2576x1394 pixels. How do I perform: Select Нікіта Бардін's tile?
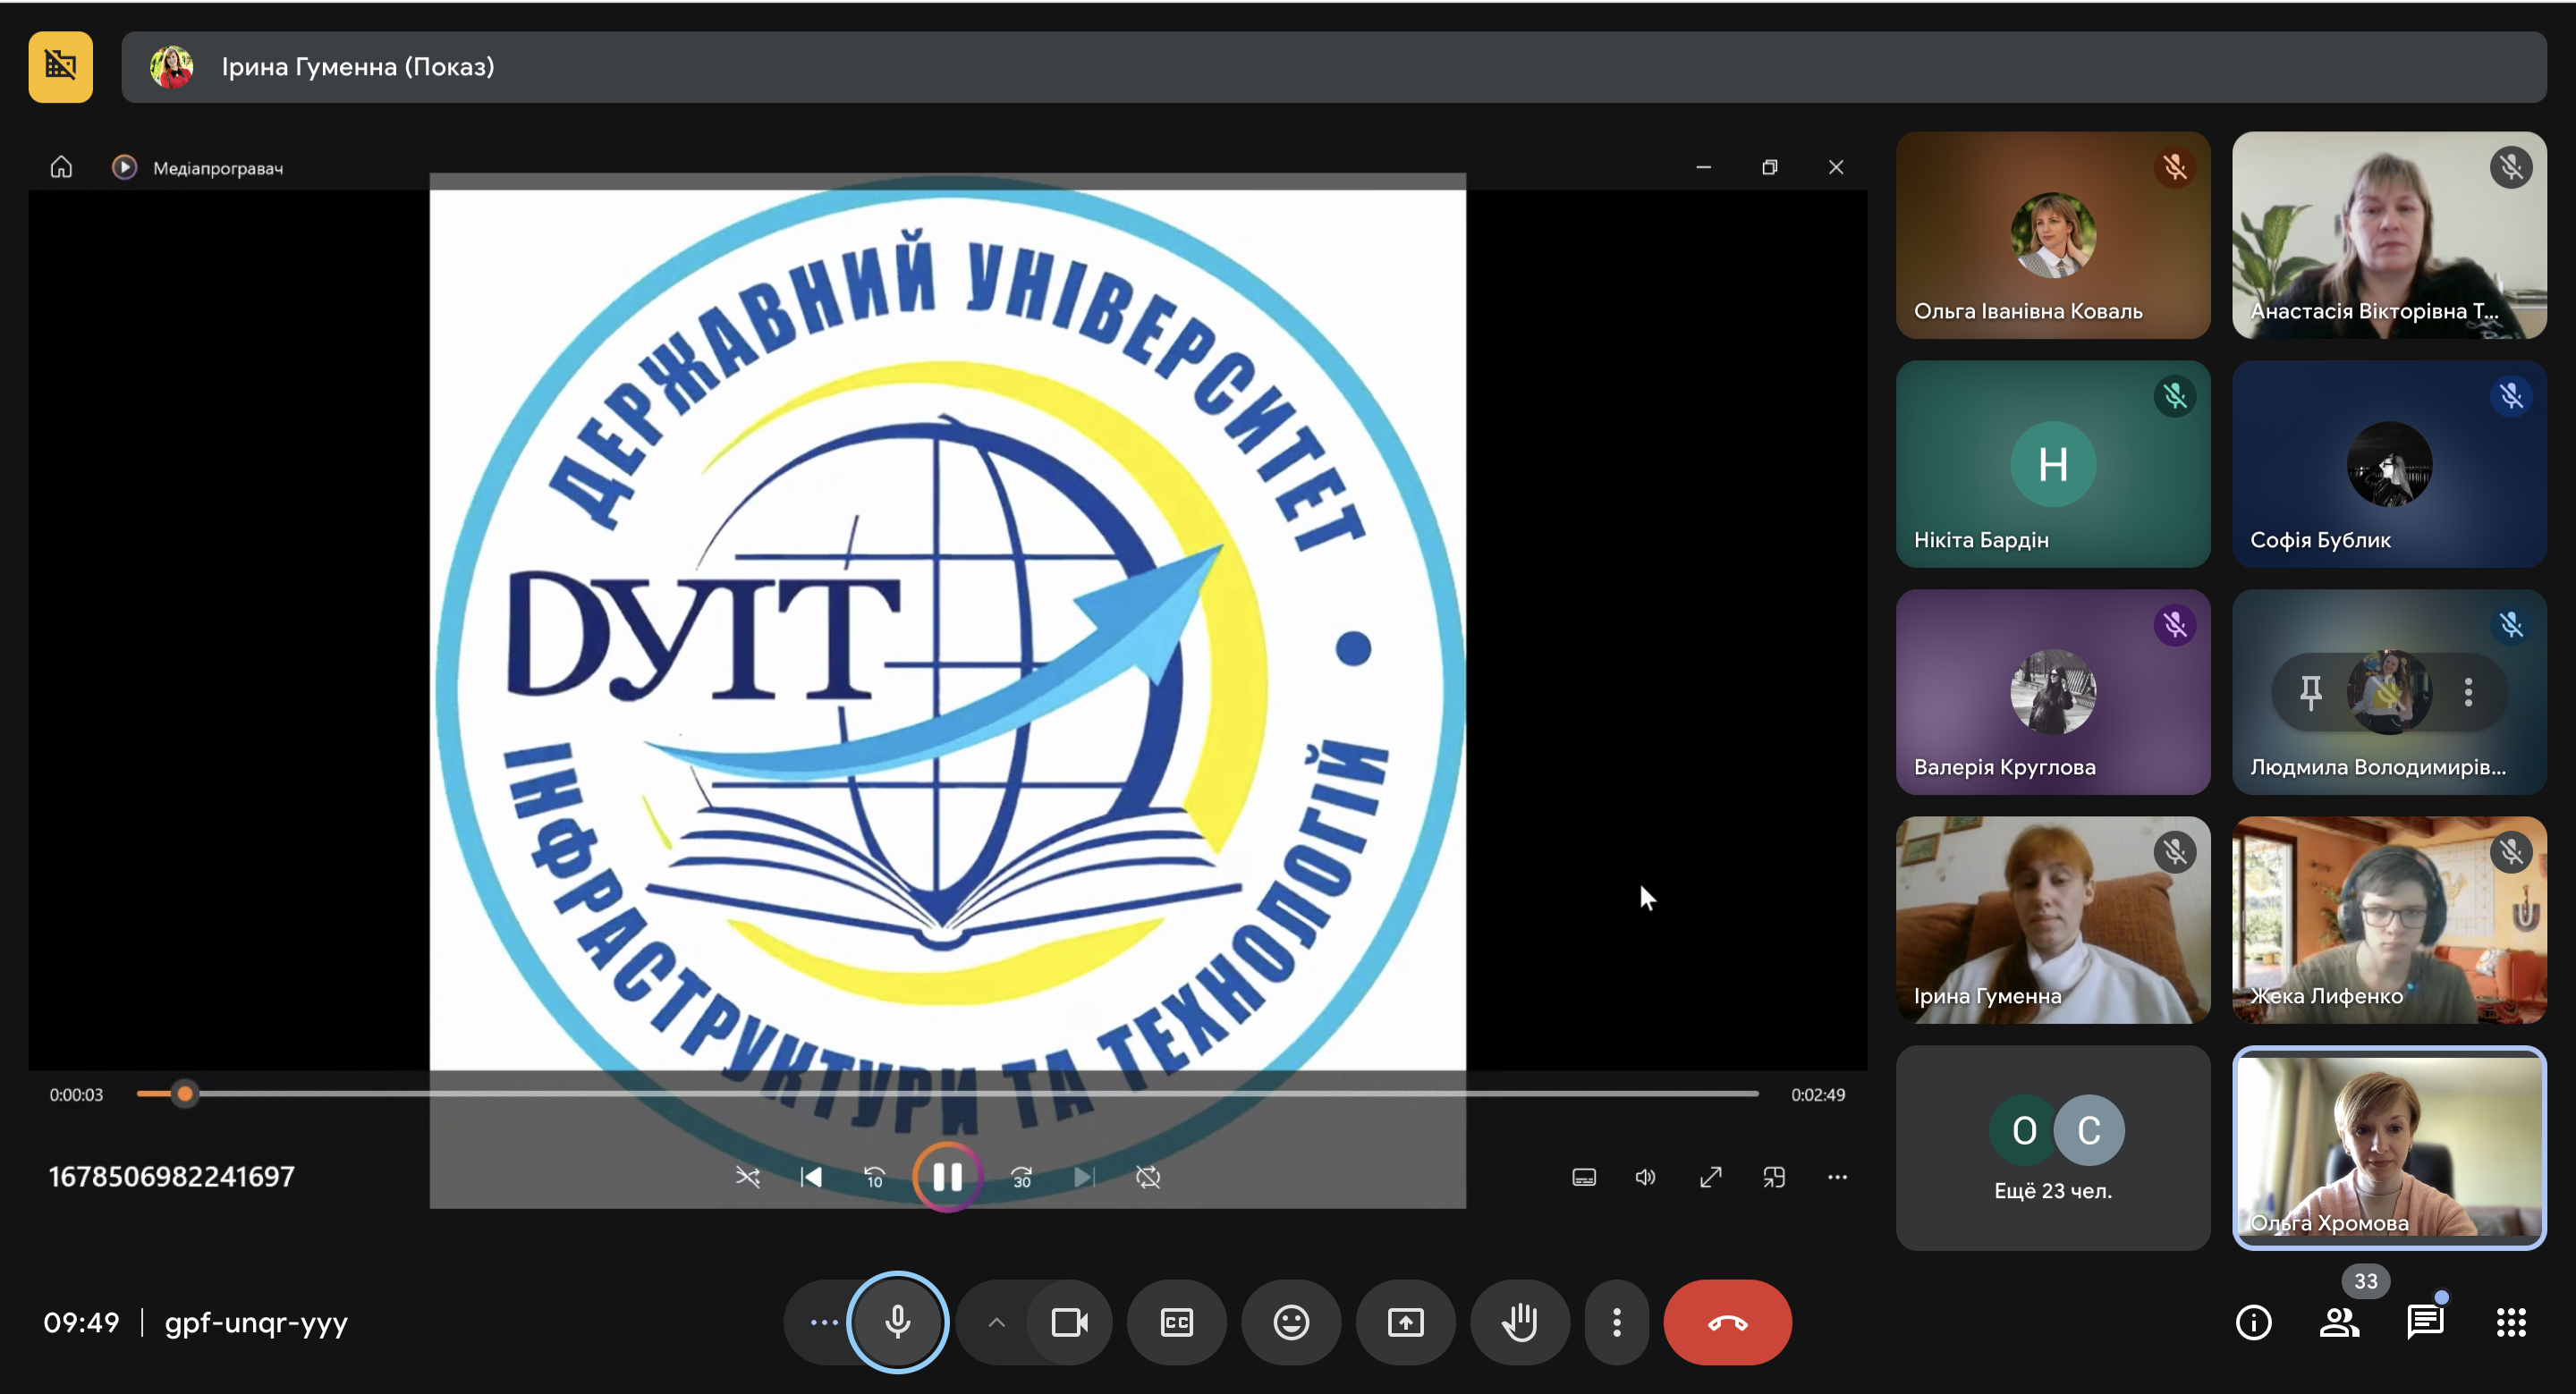pos(2053,464)
